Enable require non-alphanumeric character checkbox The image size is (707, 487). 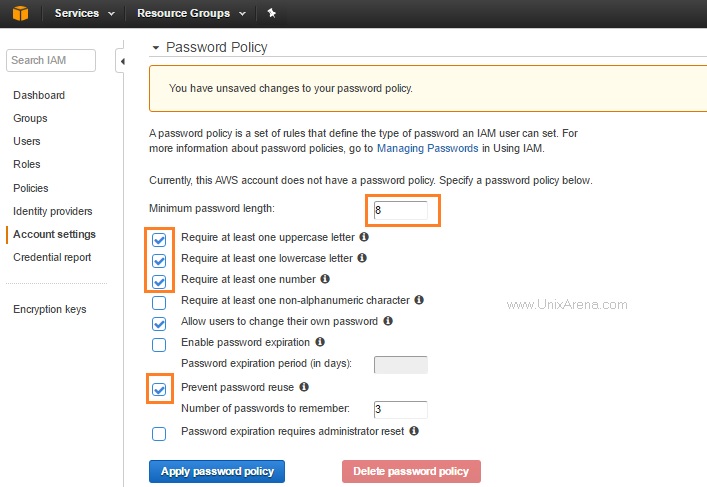pyautogui.click(x=159, y=302)
